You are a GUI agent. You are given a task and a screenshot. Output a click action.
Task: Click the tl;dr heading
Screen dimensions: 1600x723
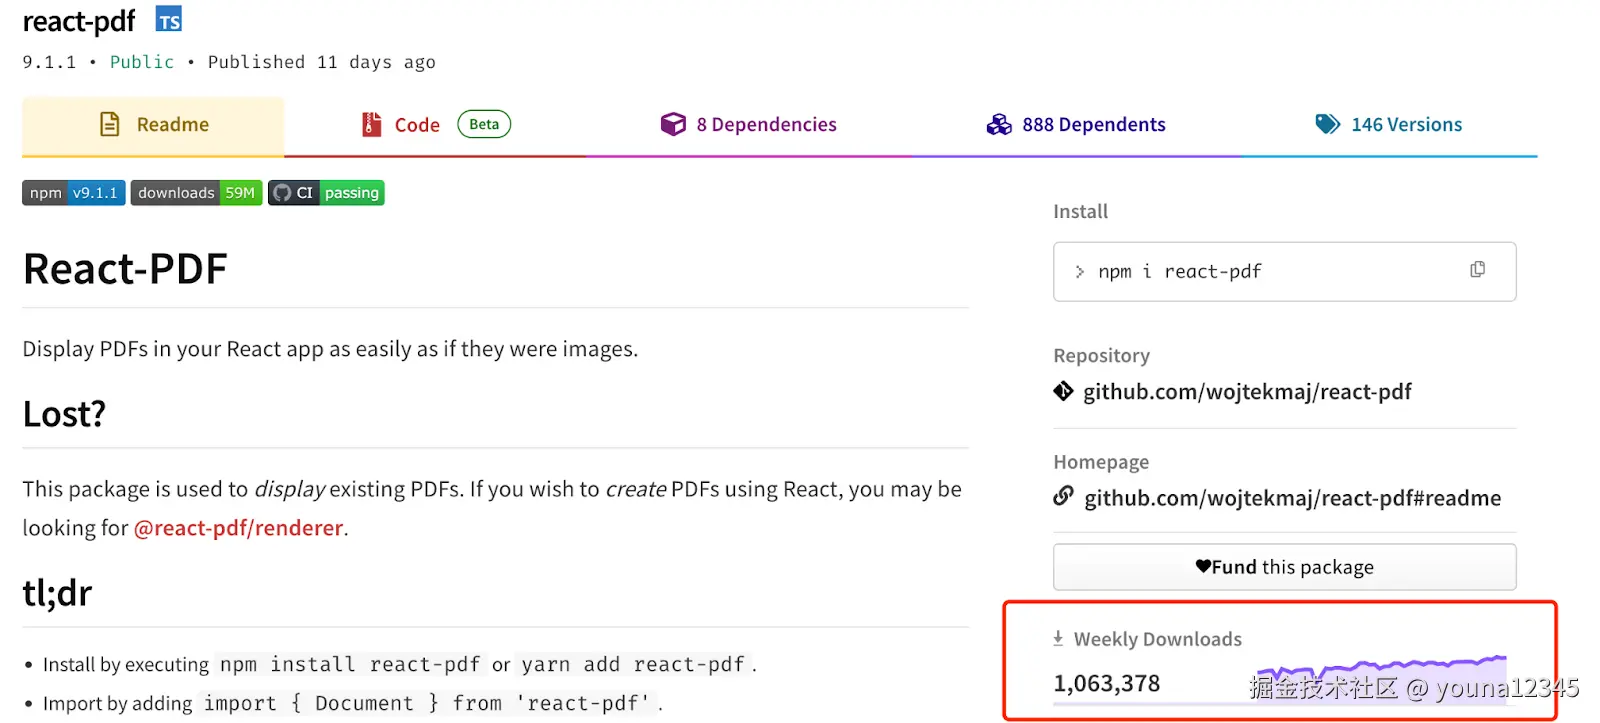click(57, 593)
